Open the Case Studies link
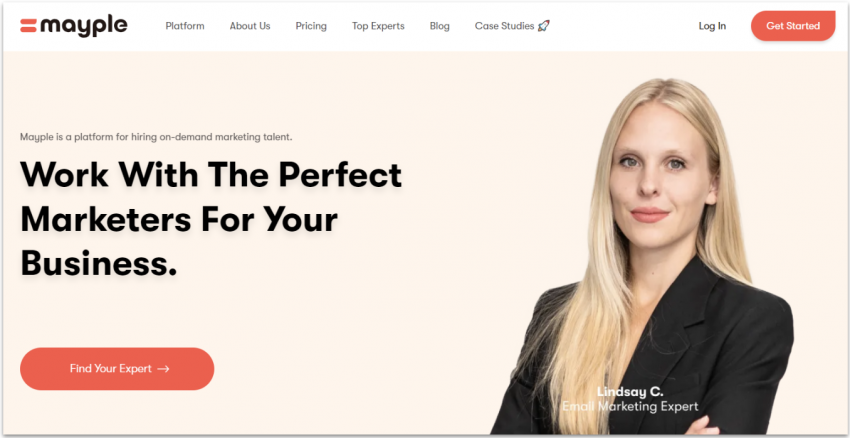Screen dimensions: 850x438 coord(505,26)
